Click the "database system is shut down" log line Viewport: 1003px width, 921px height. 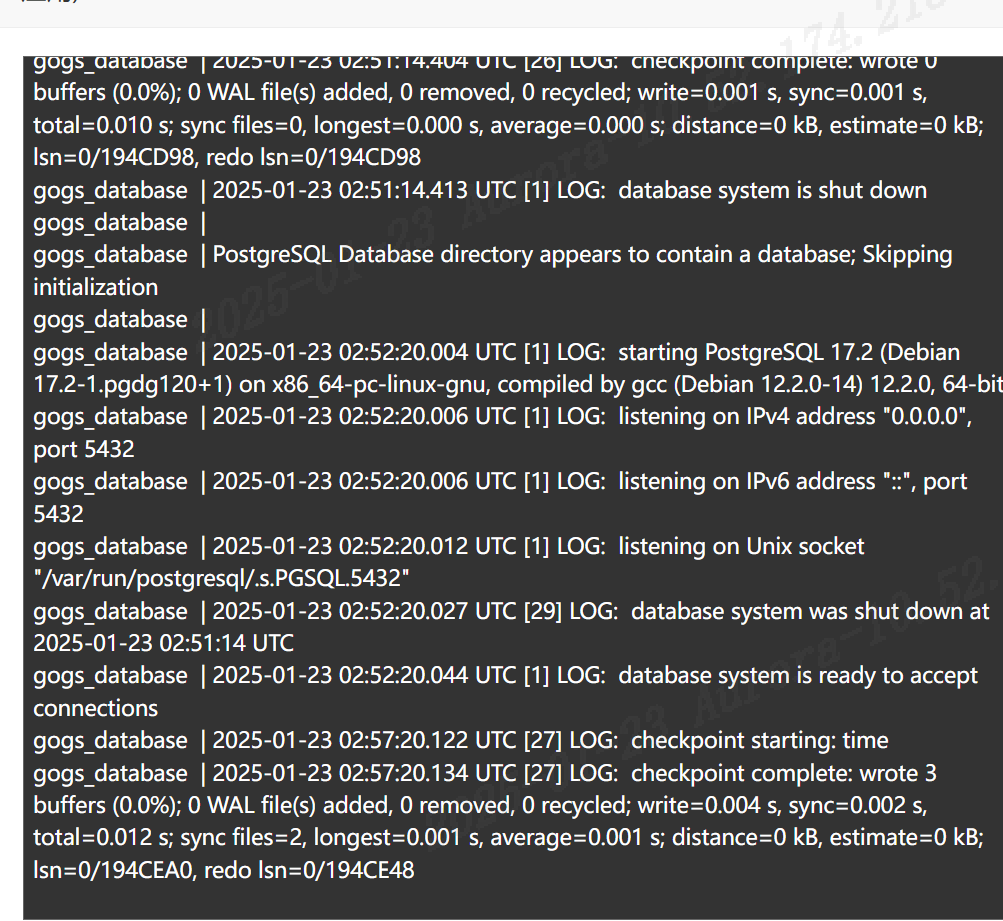(480, 191)
